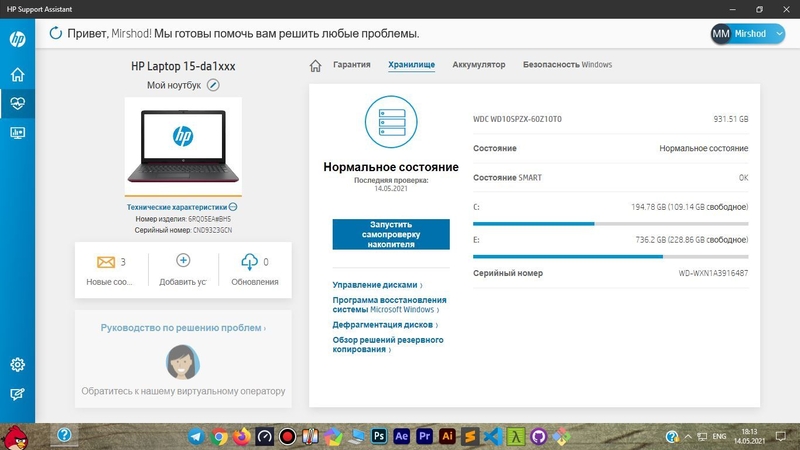800x450 pixels.
Task: Open Telegram from the taskbar
Action: [x=196, y=437]
